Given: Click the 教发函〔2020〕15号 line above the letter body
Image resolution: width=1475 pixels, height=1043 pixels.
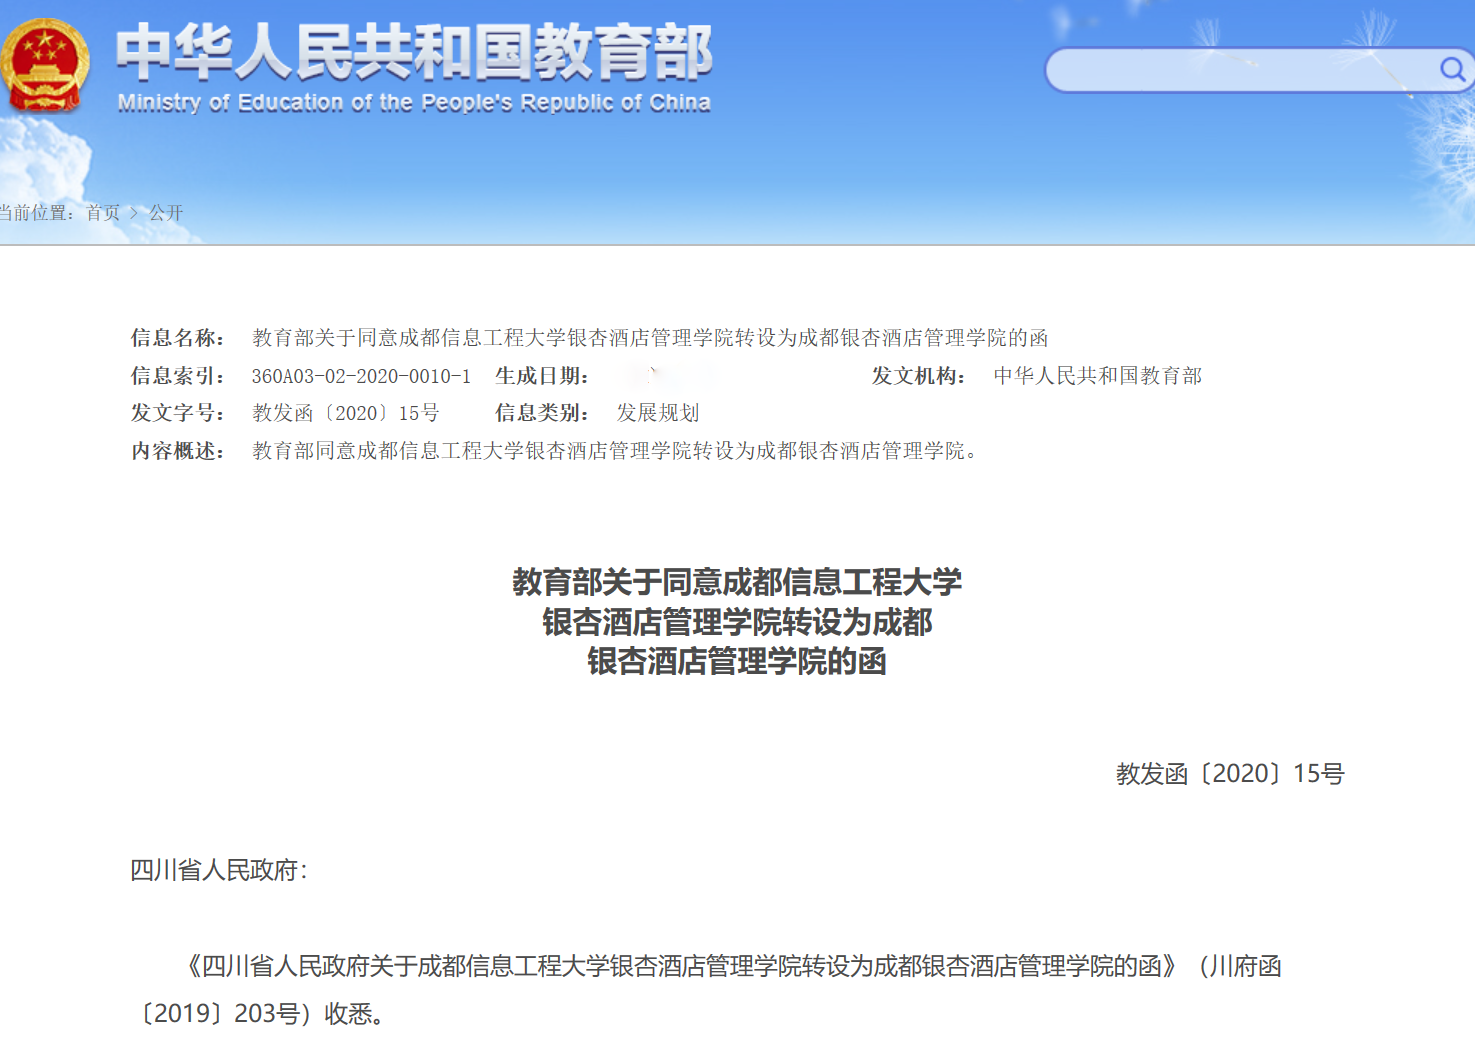Looking at the screenshot, I should [x=1229, y=773].
